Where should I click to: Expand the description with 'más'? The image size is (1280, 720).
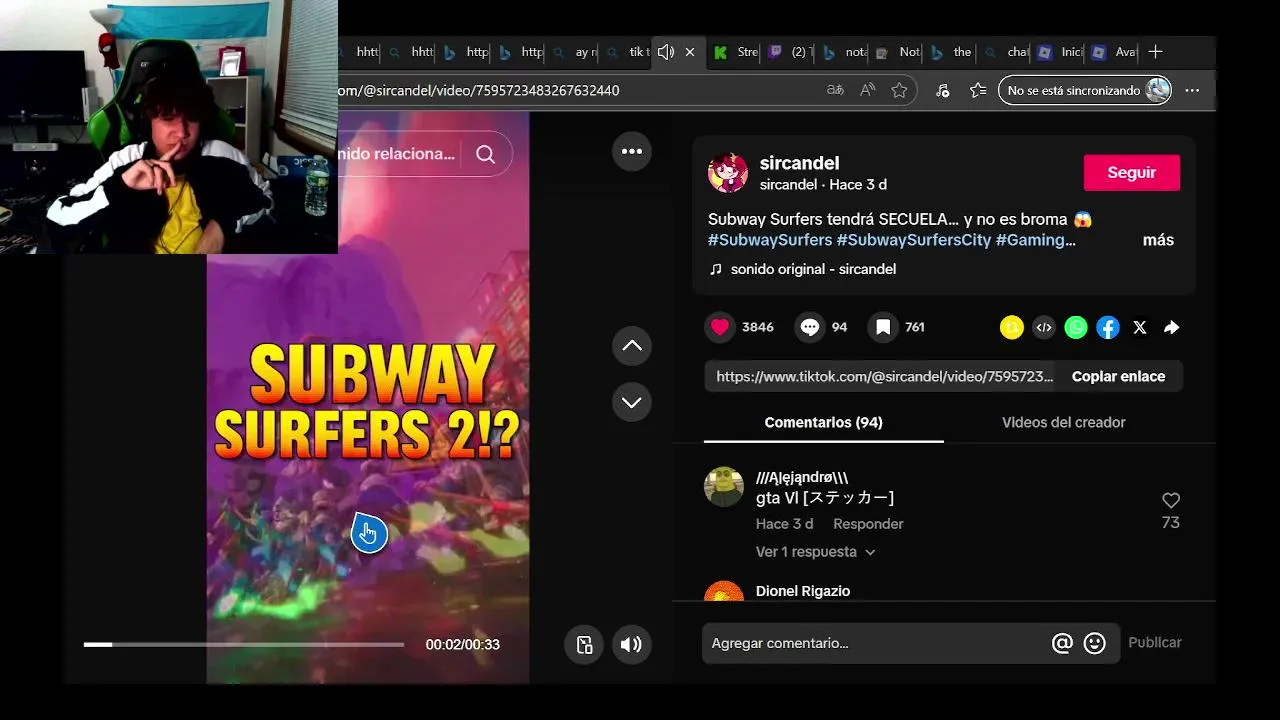(1158, 240)
